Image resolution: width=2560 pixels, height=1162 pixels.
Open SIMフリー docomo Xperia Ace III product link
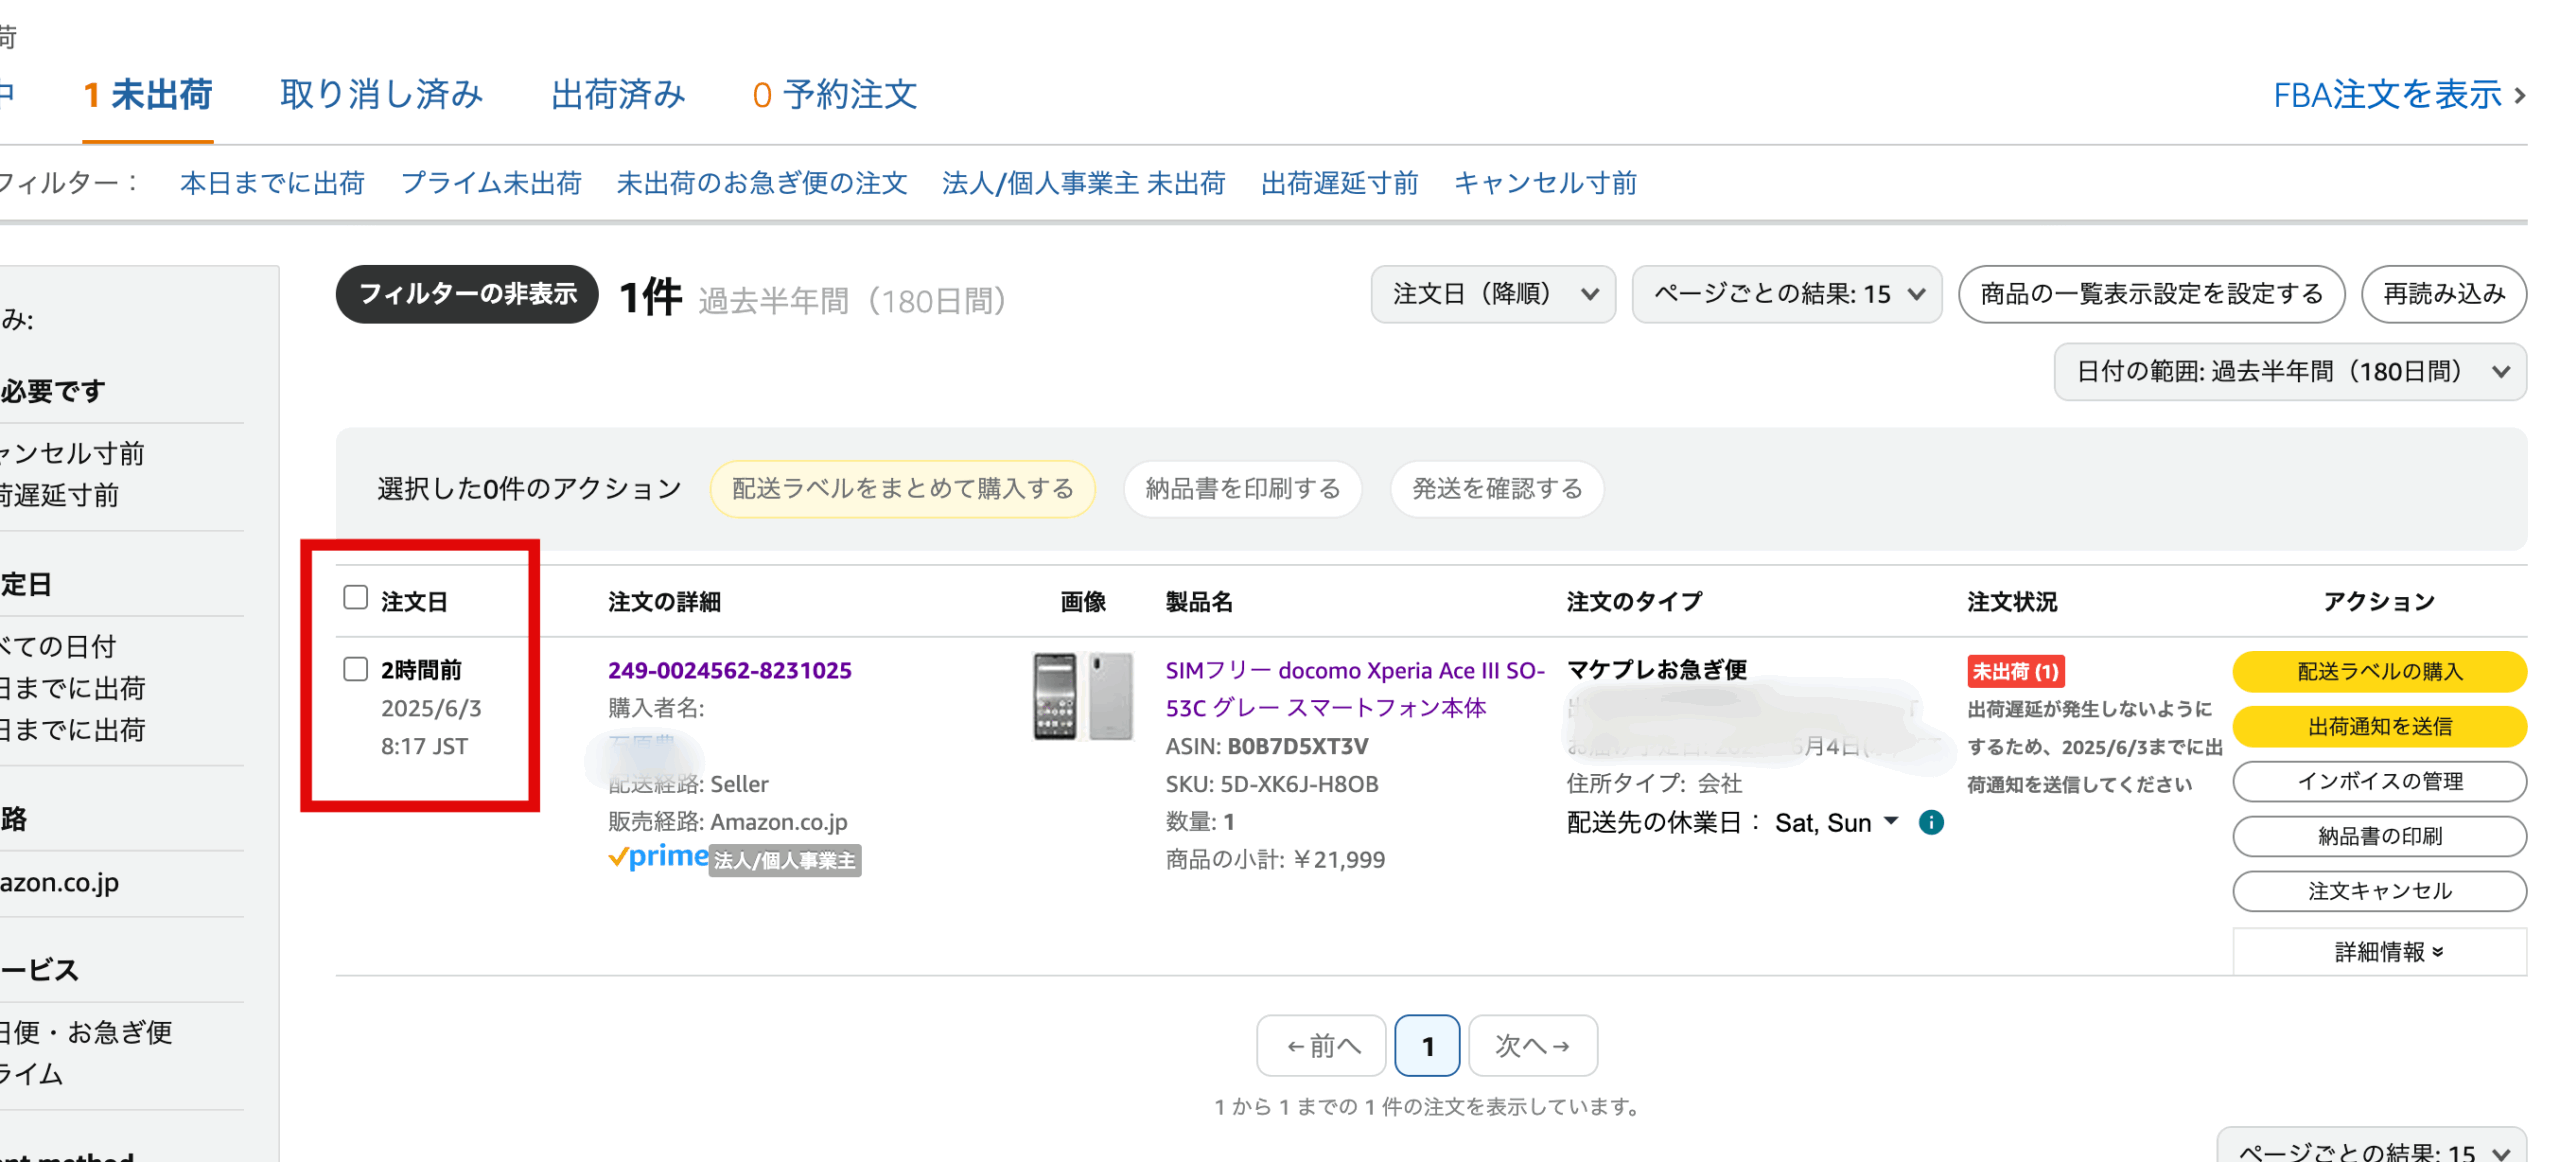click(x=1354, y=689)
